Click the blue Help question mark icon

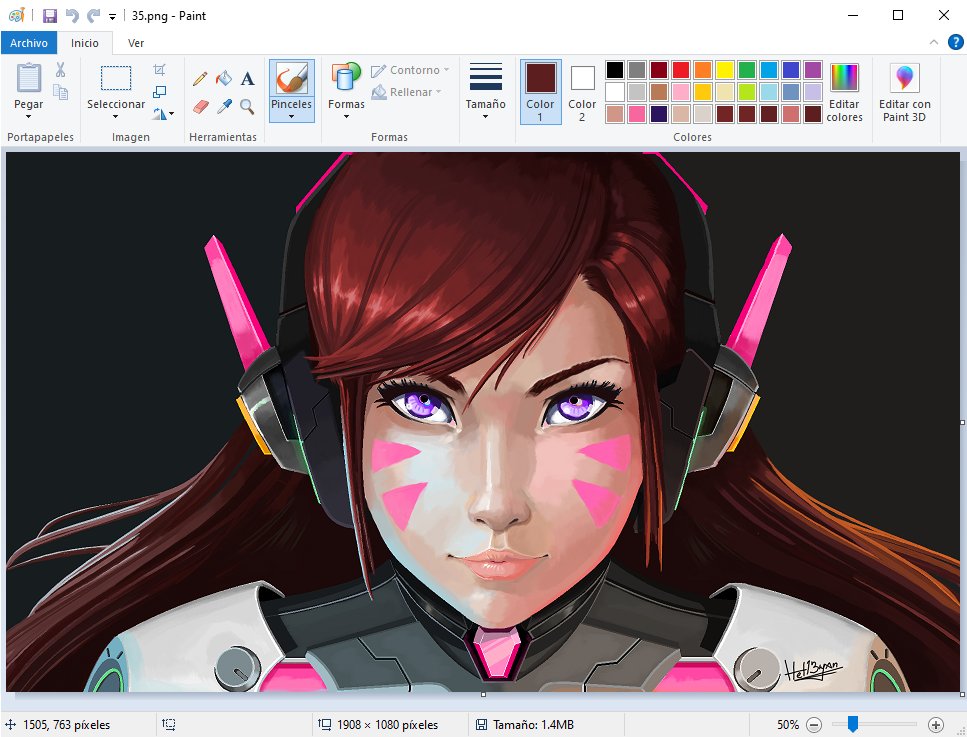[x=955, y=43]
